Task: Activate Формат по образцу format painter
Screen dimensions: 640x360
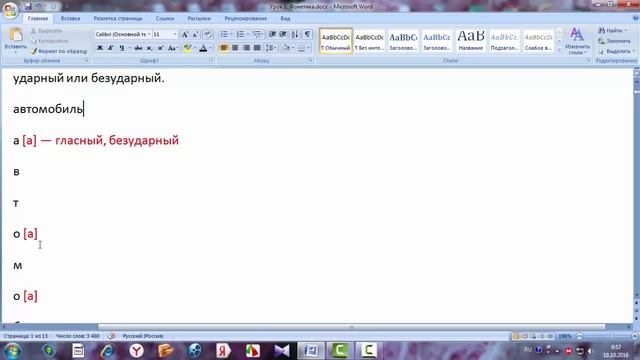Action: click(59, 51)
